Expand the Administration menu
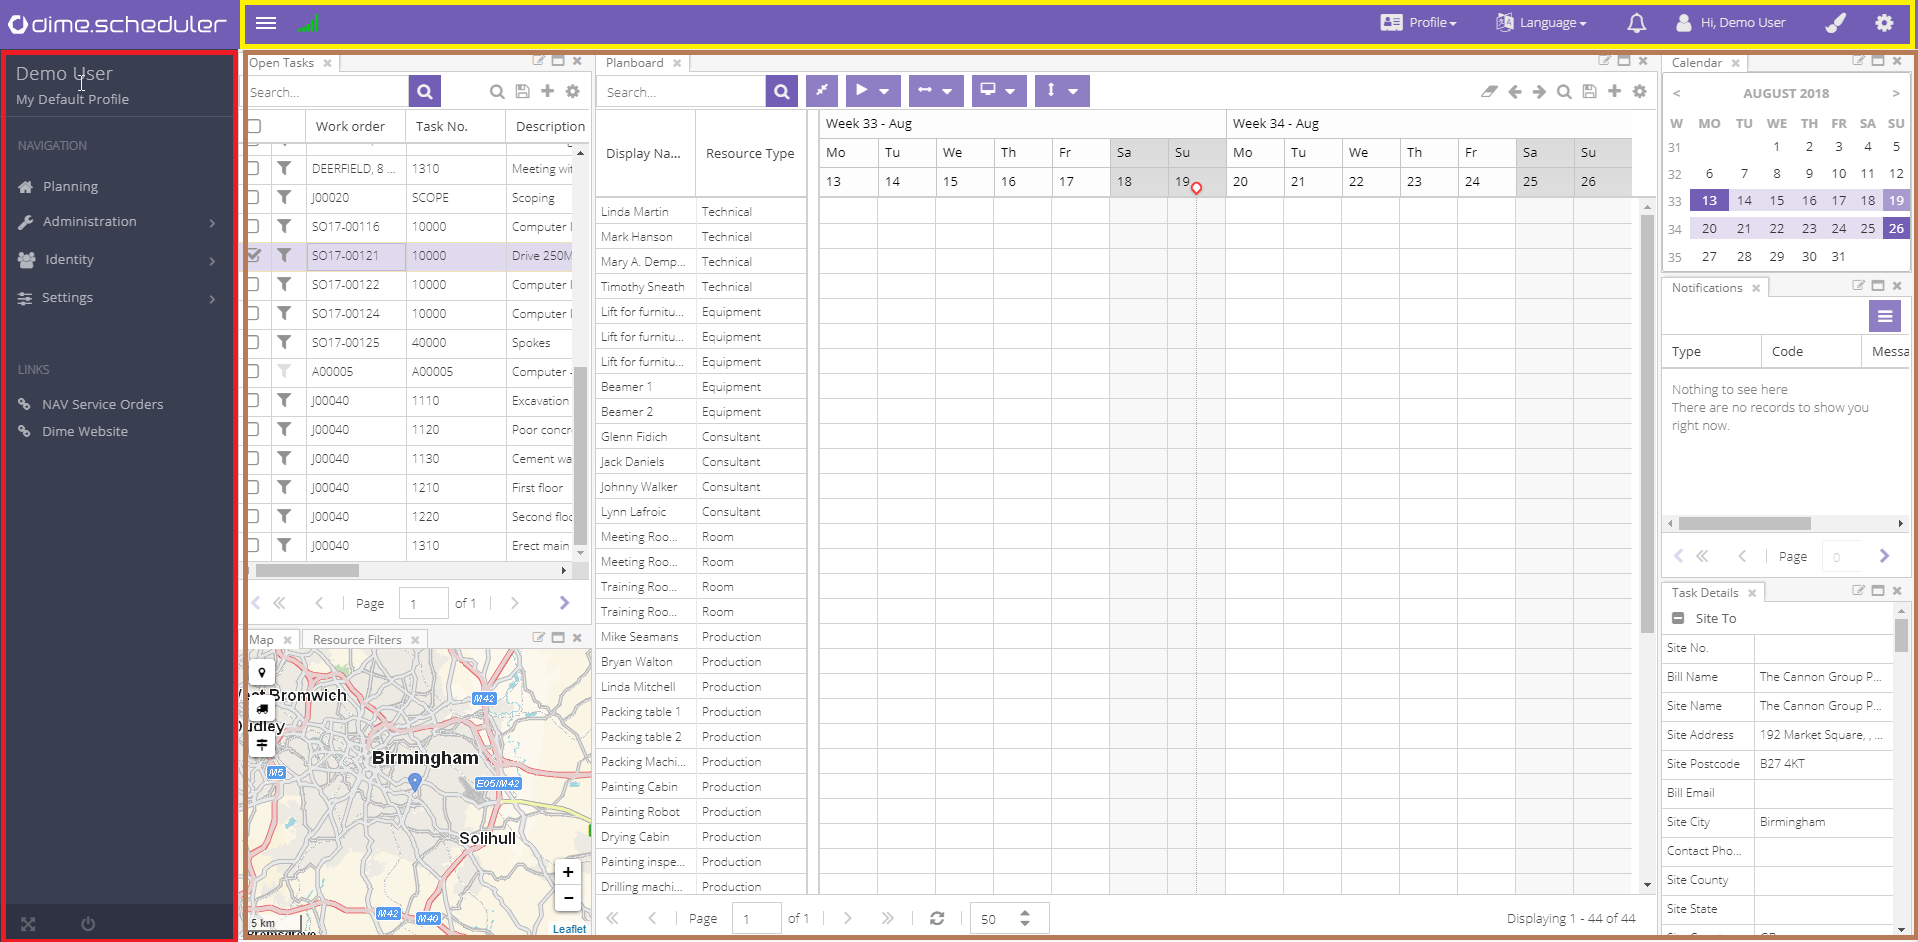The image size is (1918, 942). pyautogui.click(x=117, y=222)
